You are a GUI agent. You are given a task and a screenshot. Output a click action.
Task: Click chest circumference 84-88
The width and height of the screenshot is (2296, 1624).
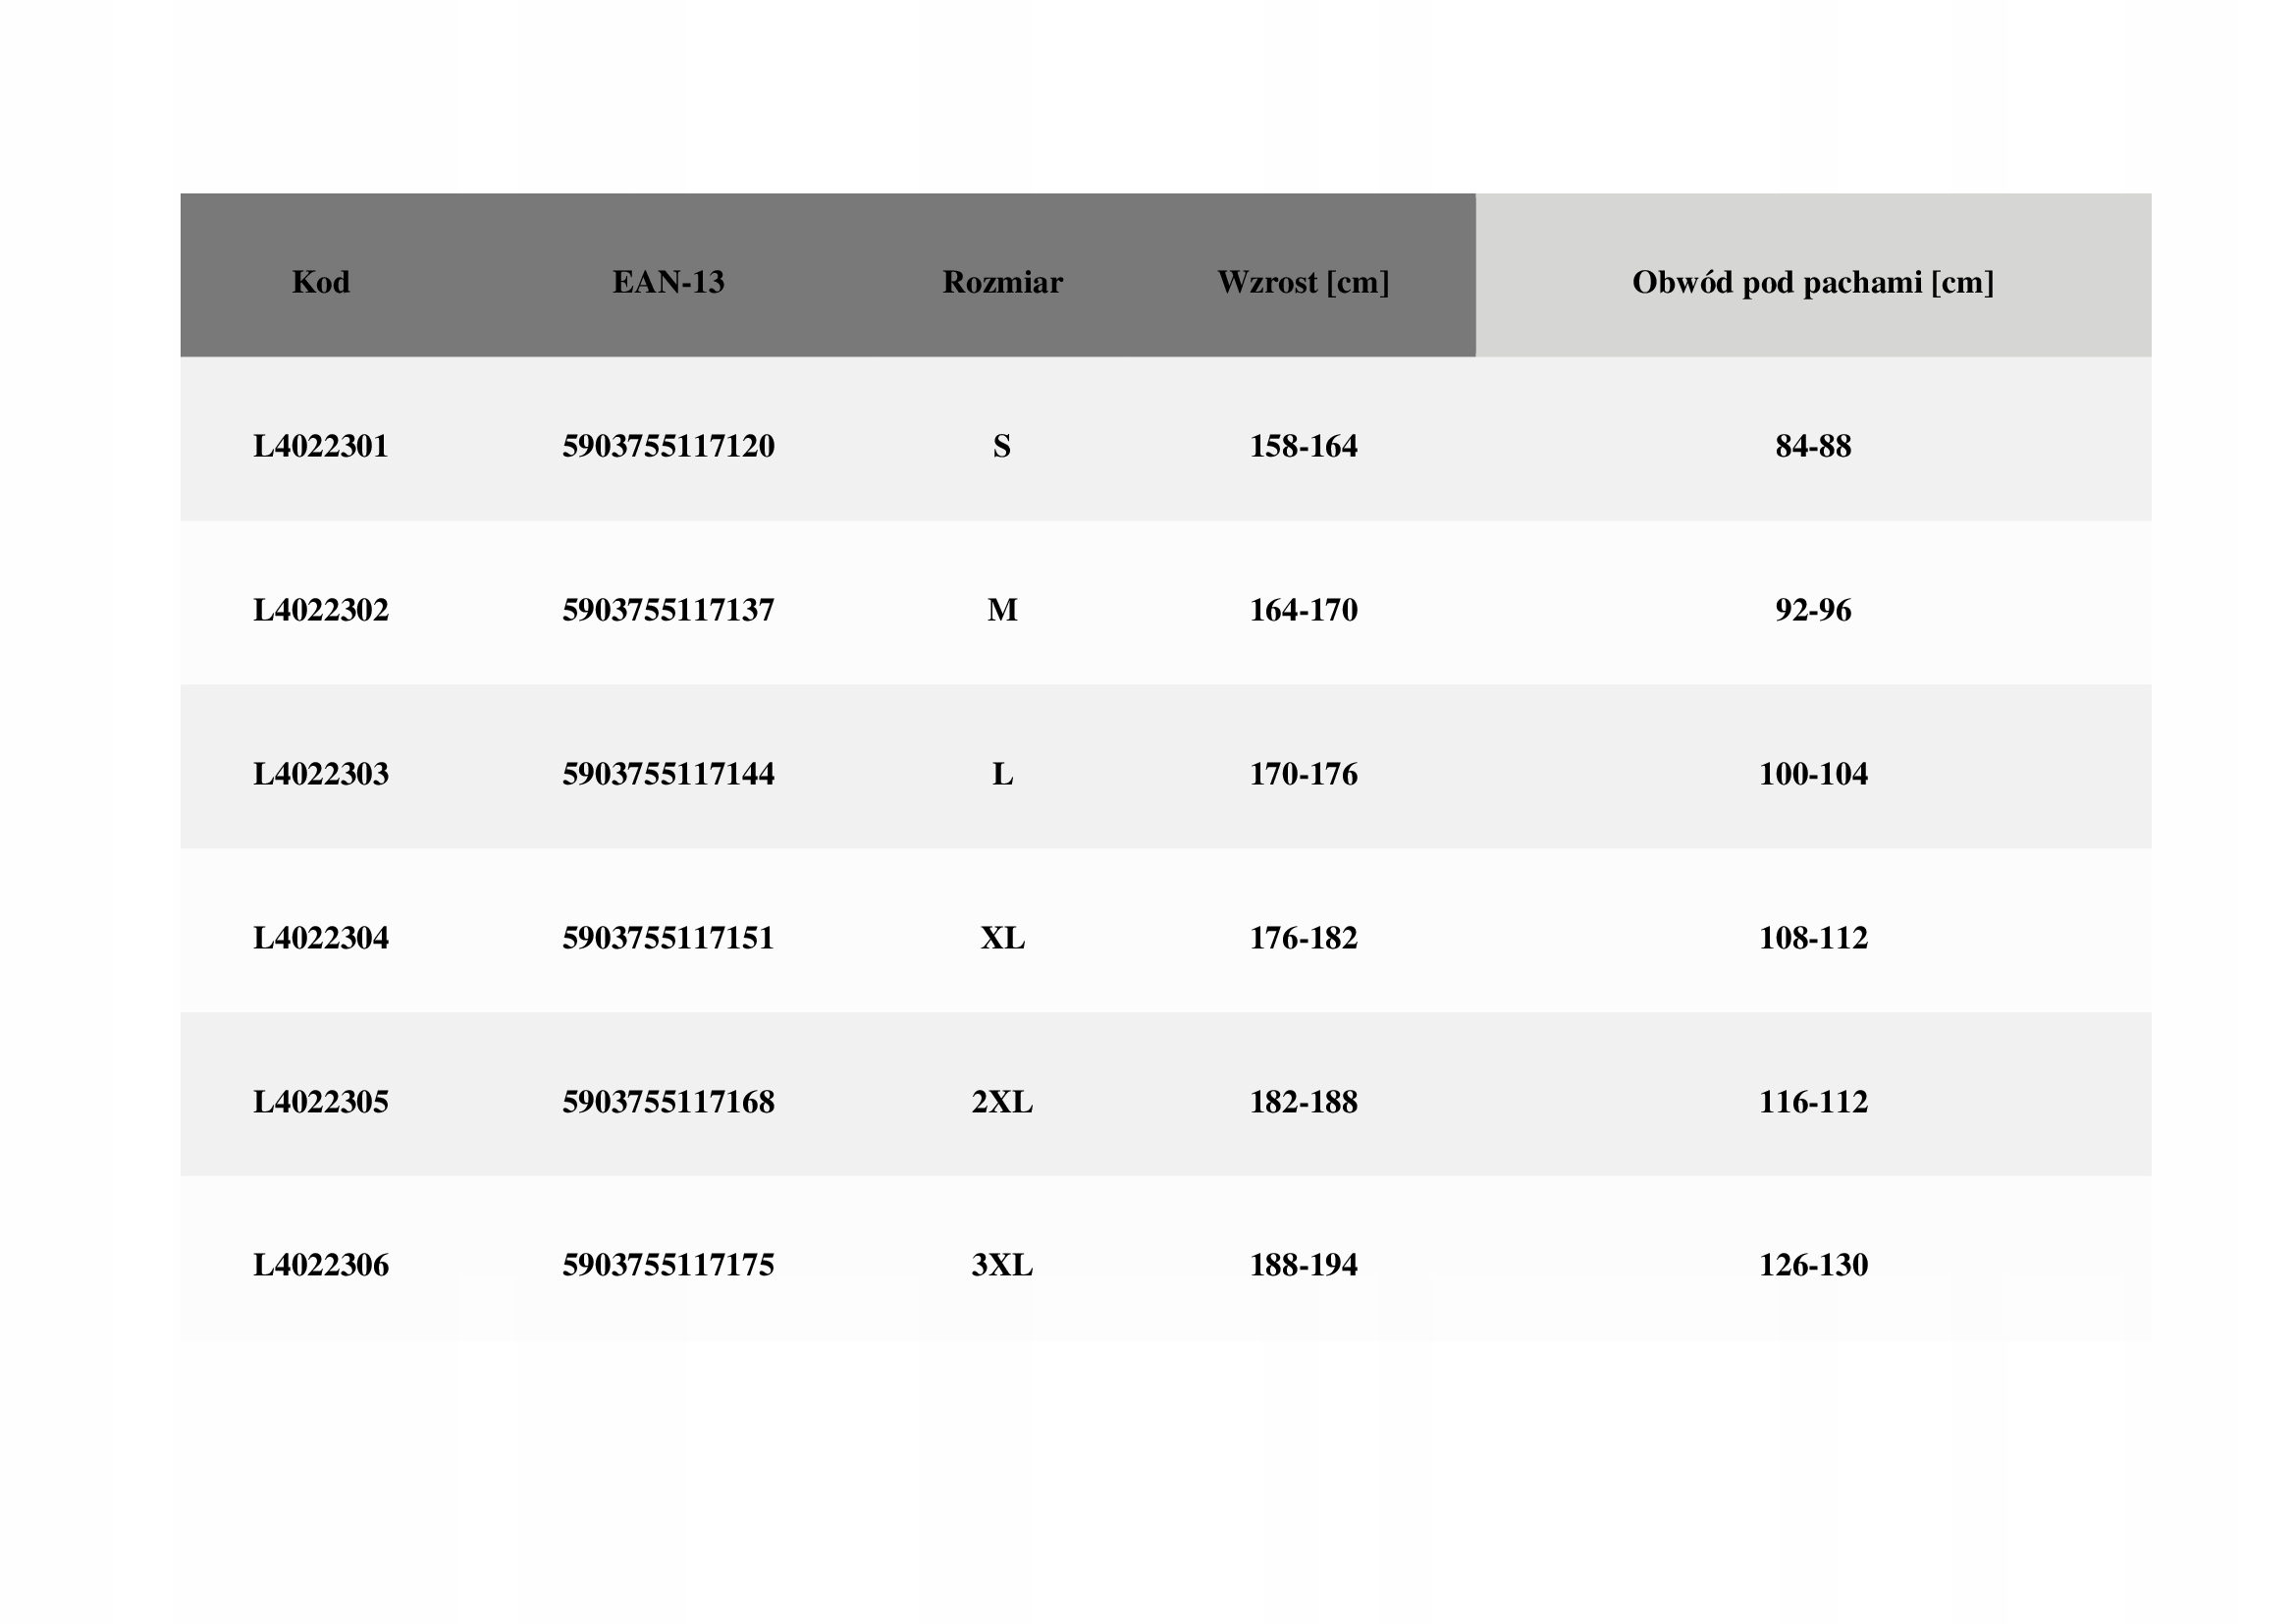pyautogui.click(x=1812, y=446)
